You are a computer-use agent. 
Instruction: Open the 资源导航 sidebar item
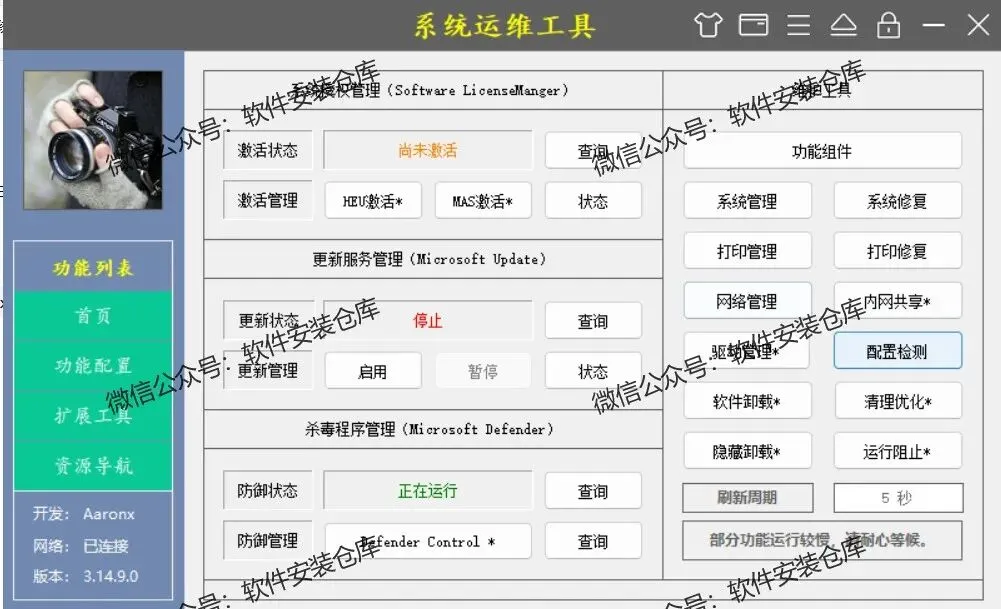click(93, 465)
